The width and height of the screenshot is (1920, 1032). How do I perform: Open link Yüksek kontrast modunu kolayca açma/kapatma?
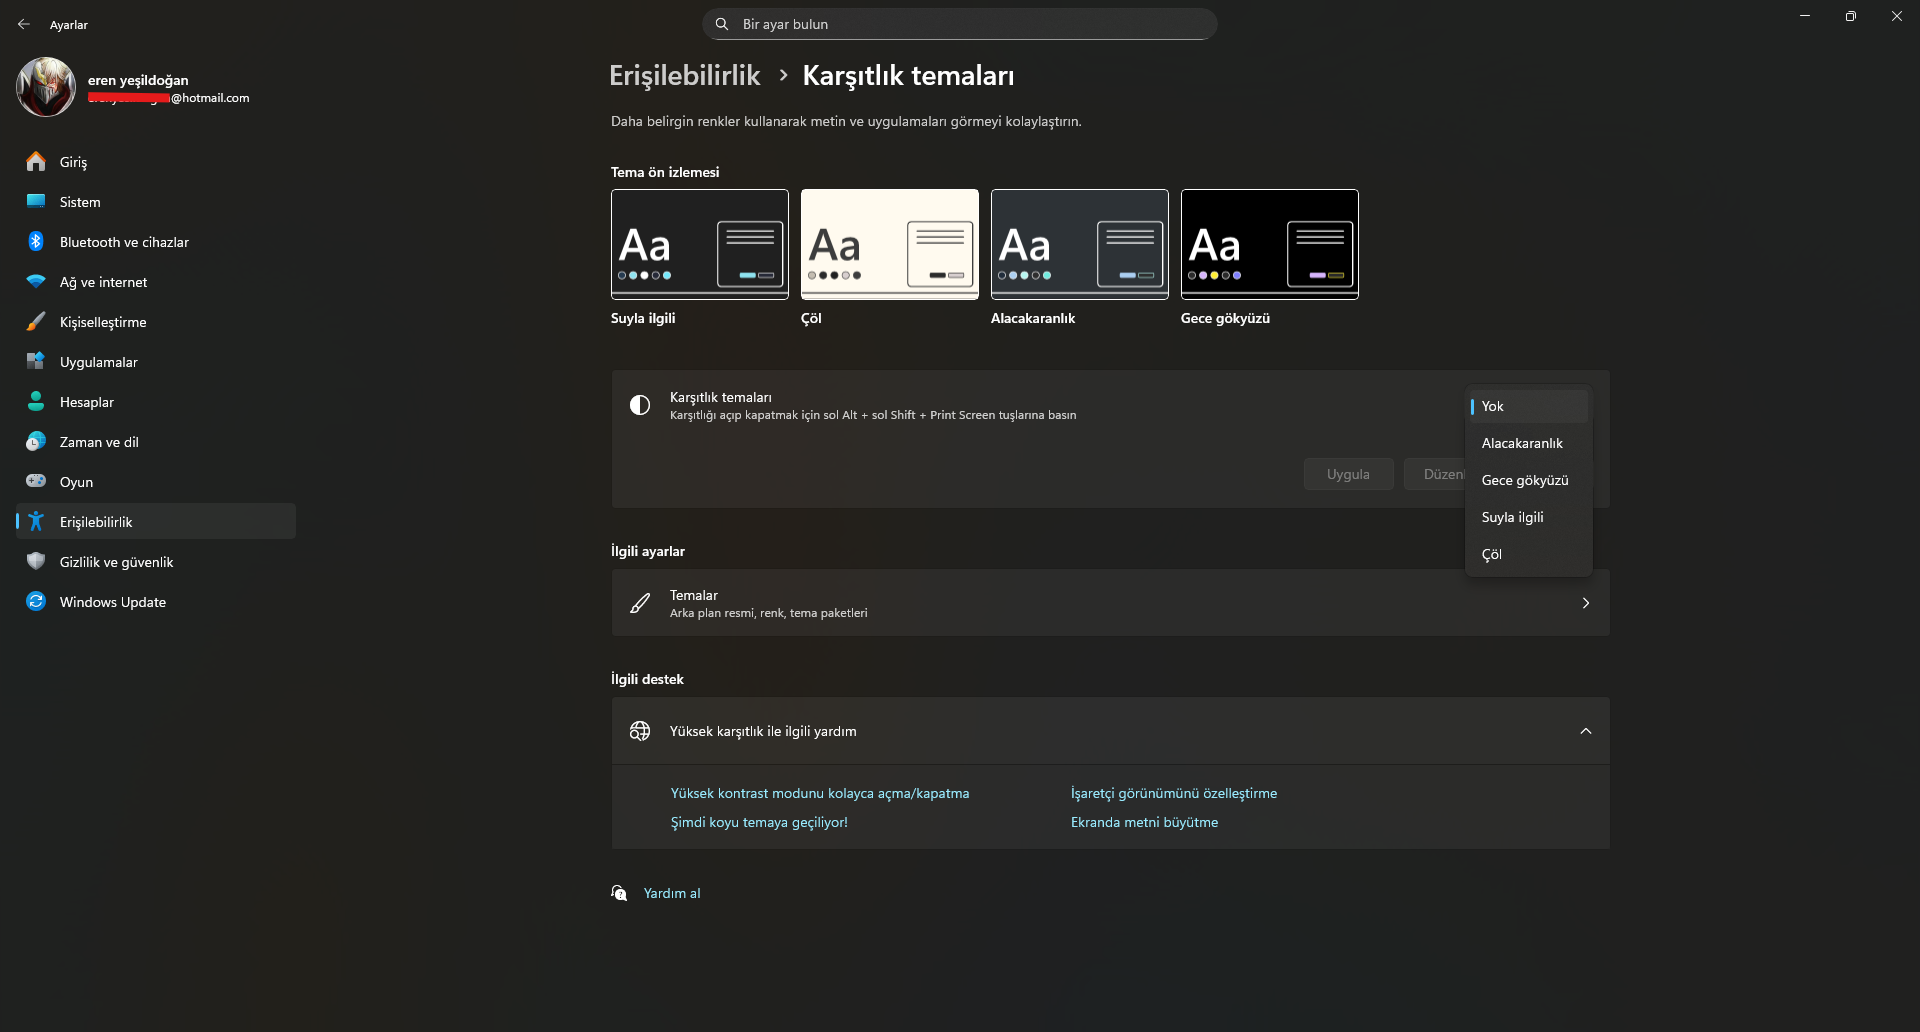coord(820,793)
